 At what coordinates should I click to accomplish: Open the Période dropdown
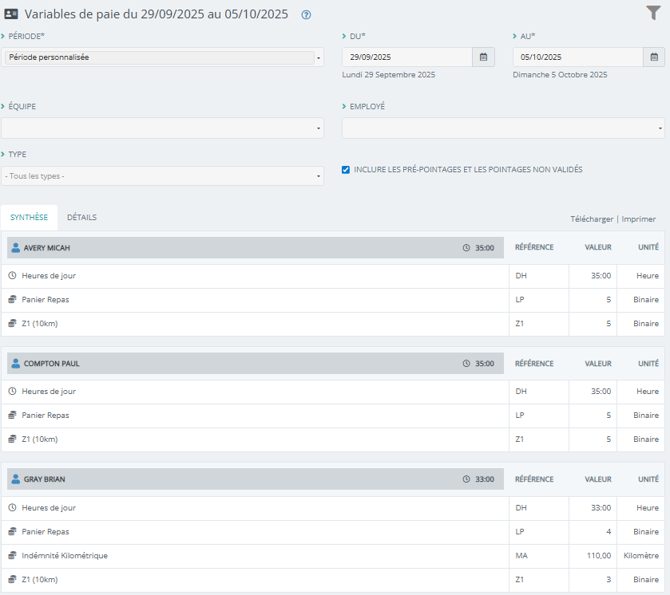(162, 58)
